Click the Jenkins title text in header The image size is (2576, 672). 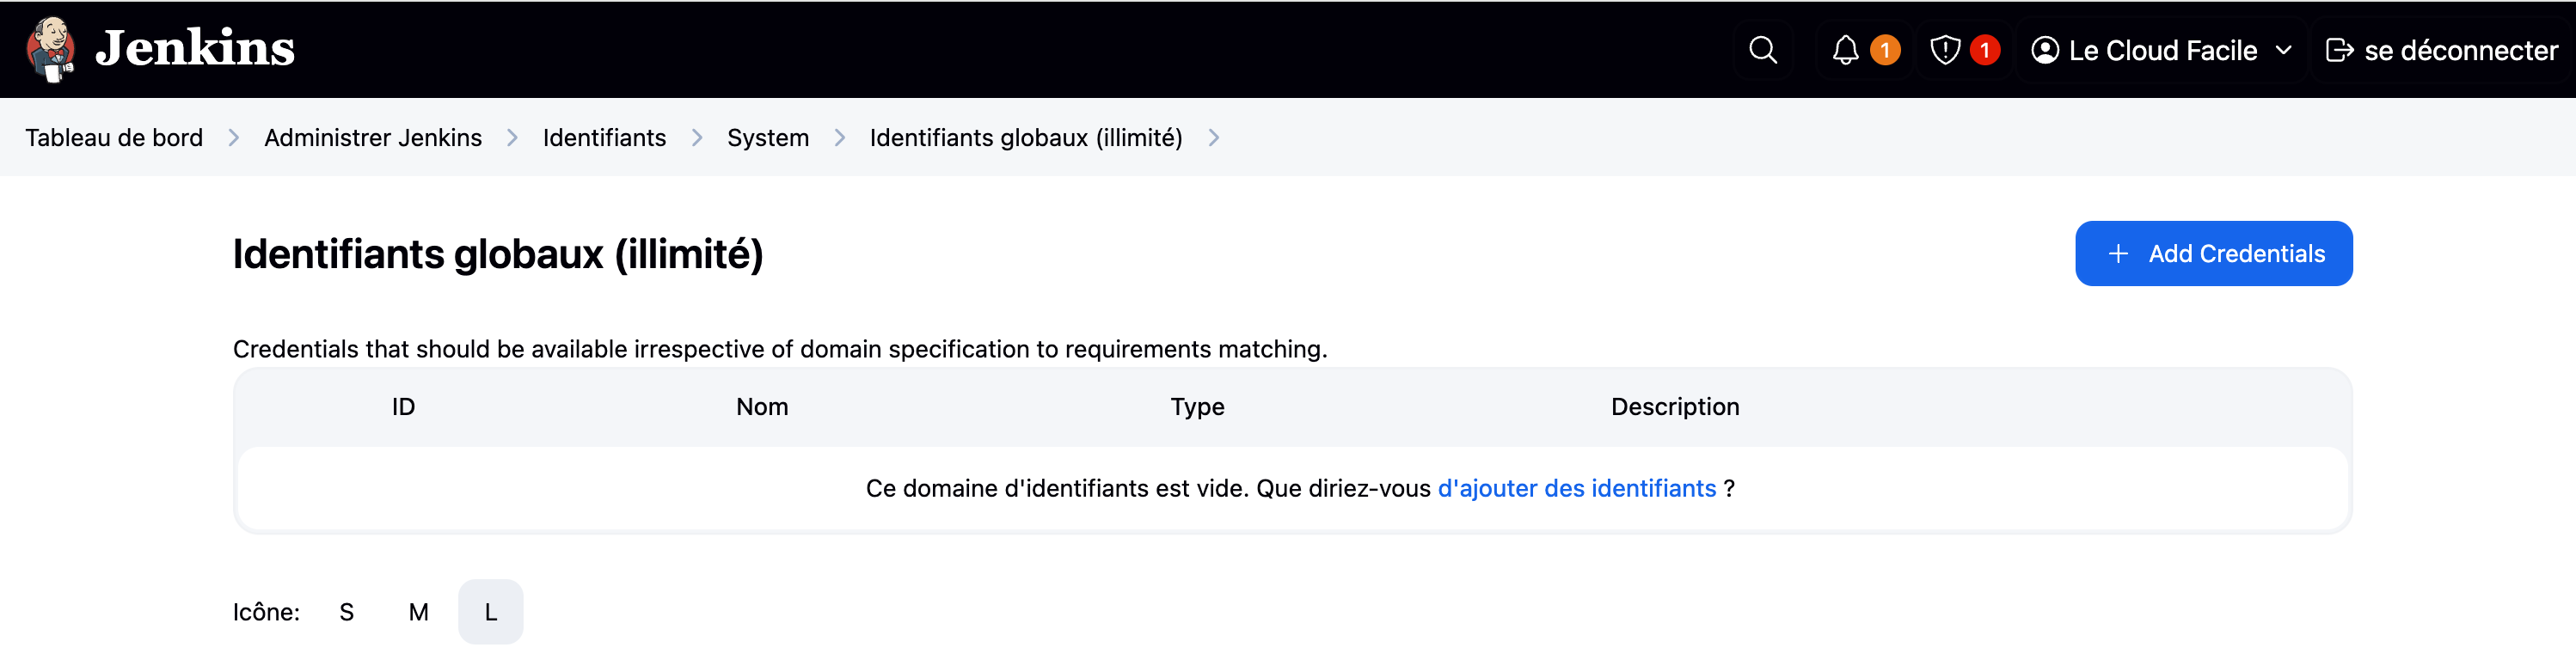[195, 49]
